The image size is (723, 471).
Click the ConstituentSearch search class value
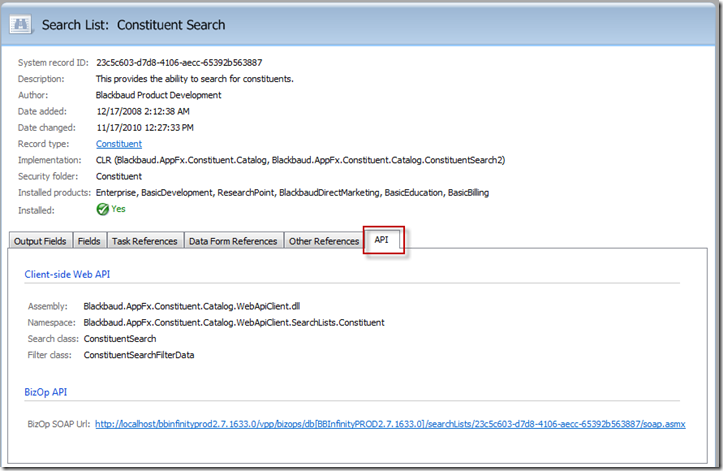120,338
